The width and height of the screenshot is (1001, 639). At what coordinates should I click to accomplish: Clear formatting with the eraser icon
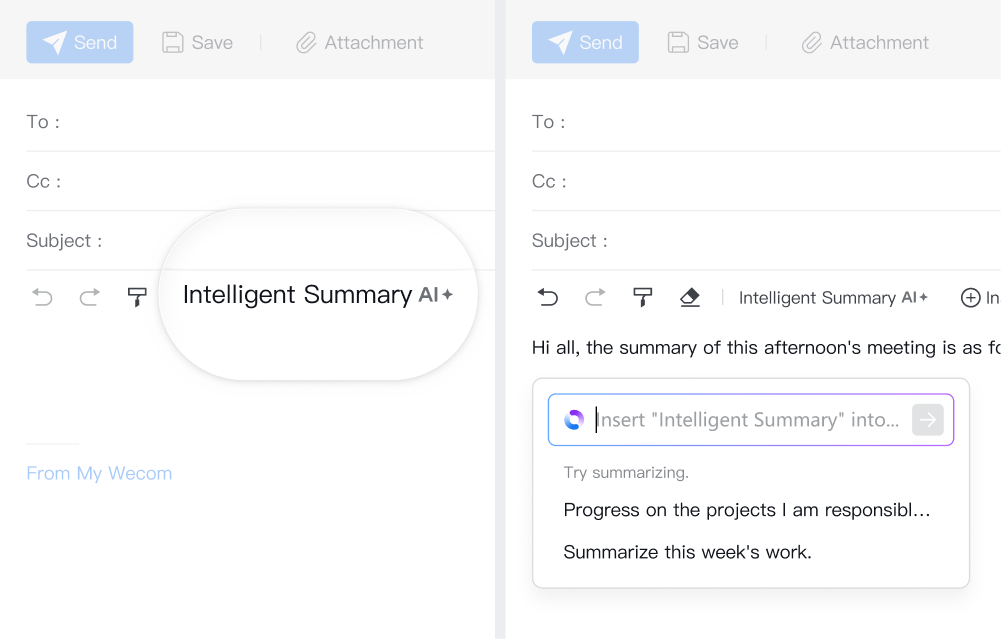pyautogui.click(x=690, y=297)
